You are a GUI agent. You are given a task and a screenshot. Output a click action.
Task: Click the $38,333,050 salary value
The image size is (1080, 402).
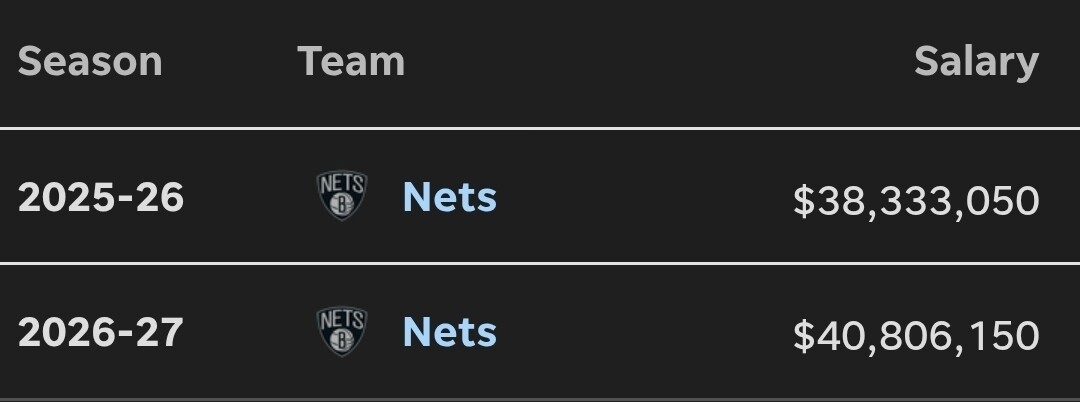(916, 201)
